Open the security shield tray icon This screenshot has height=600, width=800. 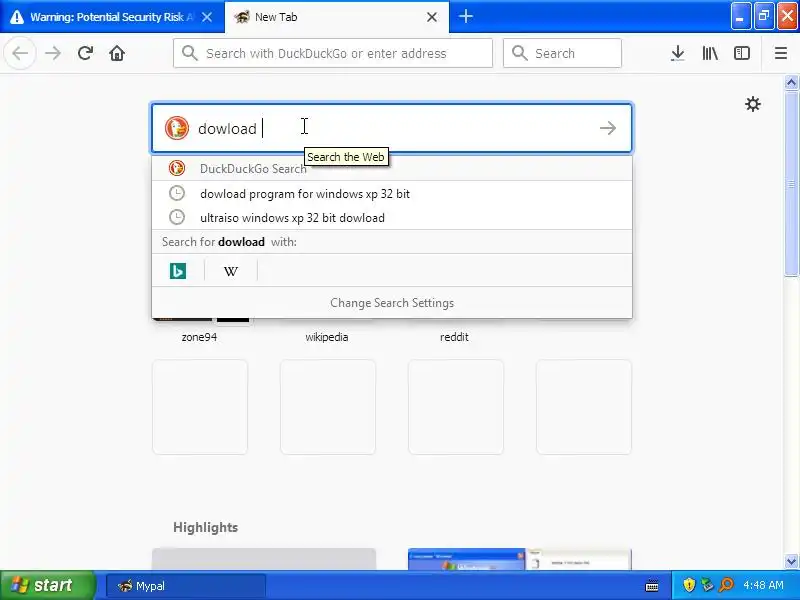click(689, 585)
